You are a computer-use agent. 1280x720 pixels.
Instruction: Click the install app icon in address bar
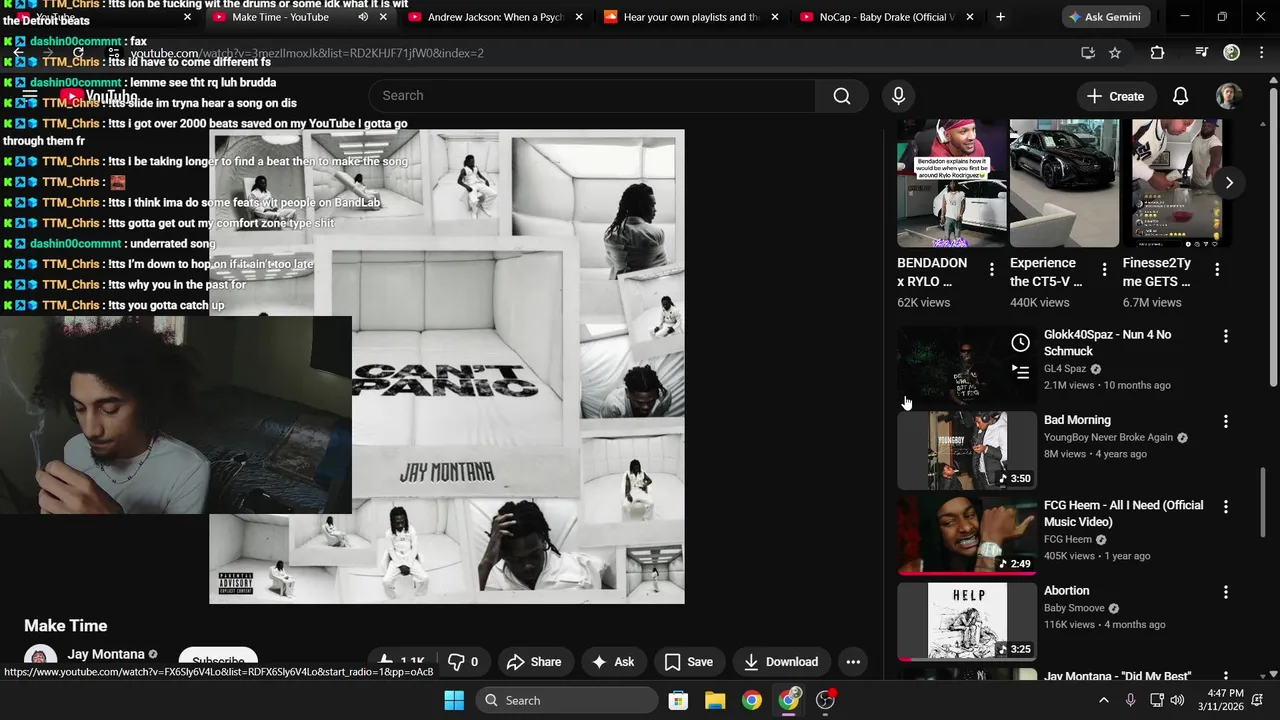pos(1088,53)
